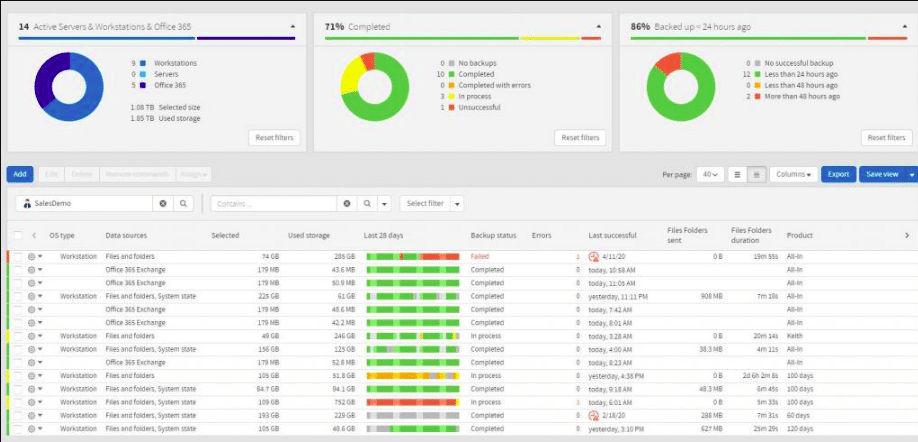Click the magnifier beside SalesDemo
The height and width of the screenshot is (442, 918).
coord(183,204)
